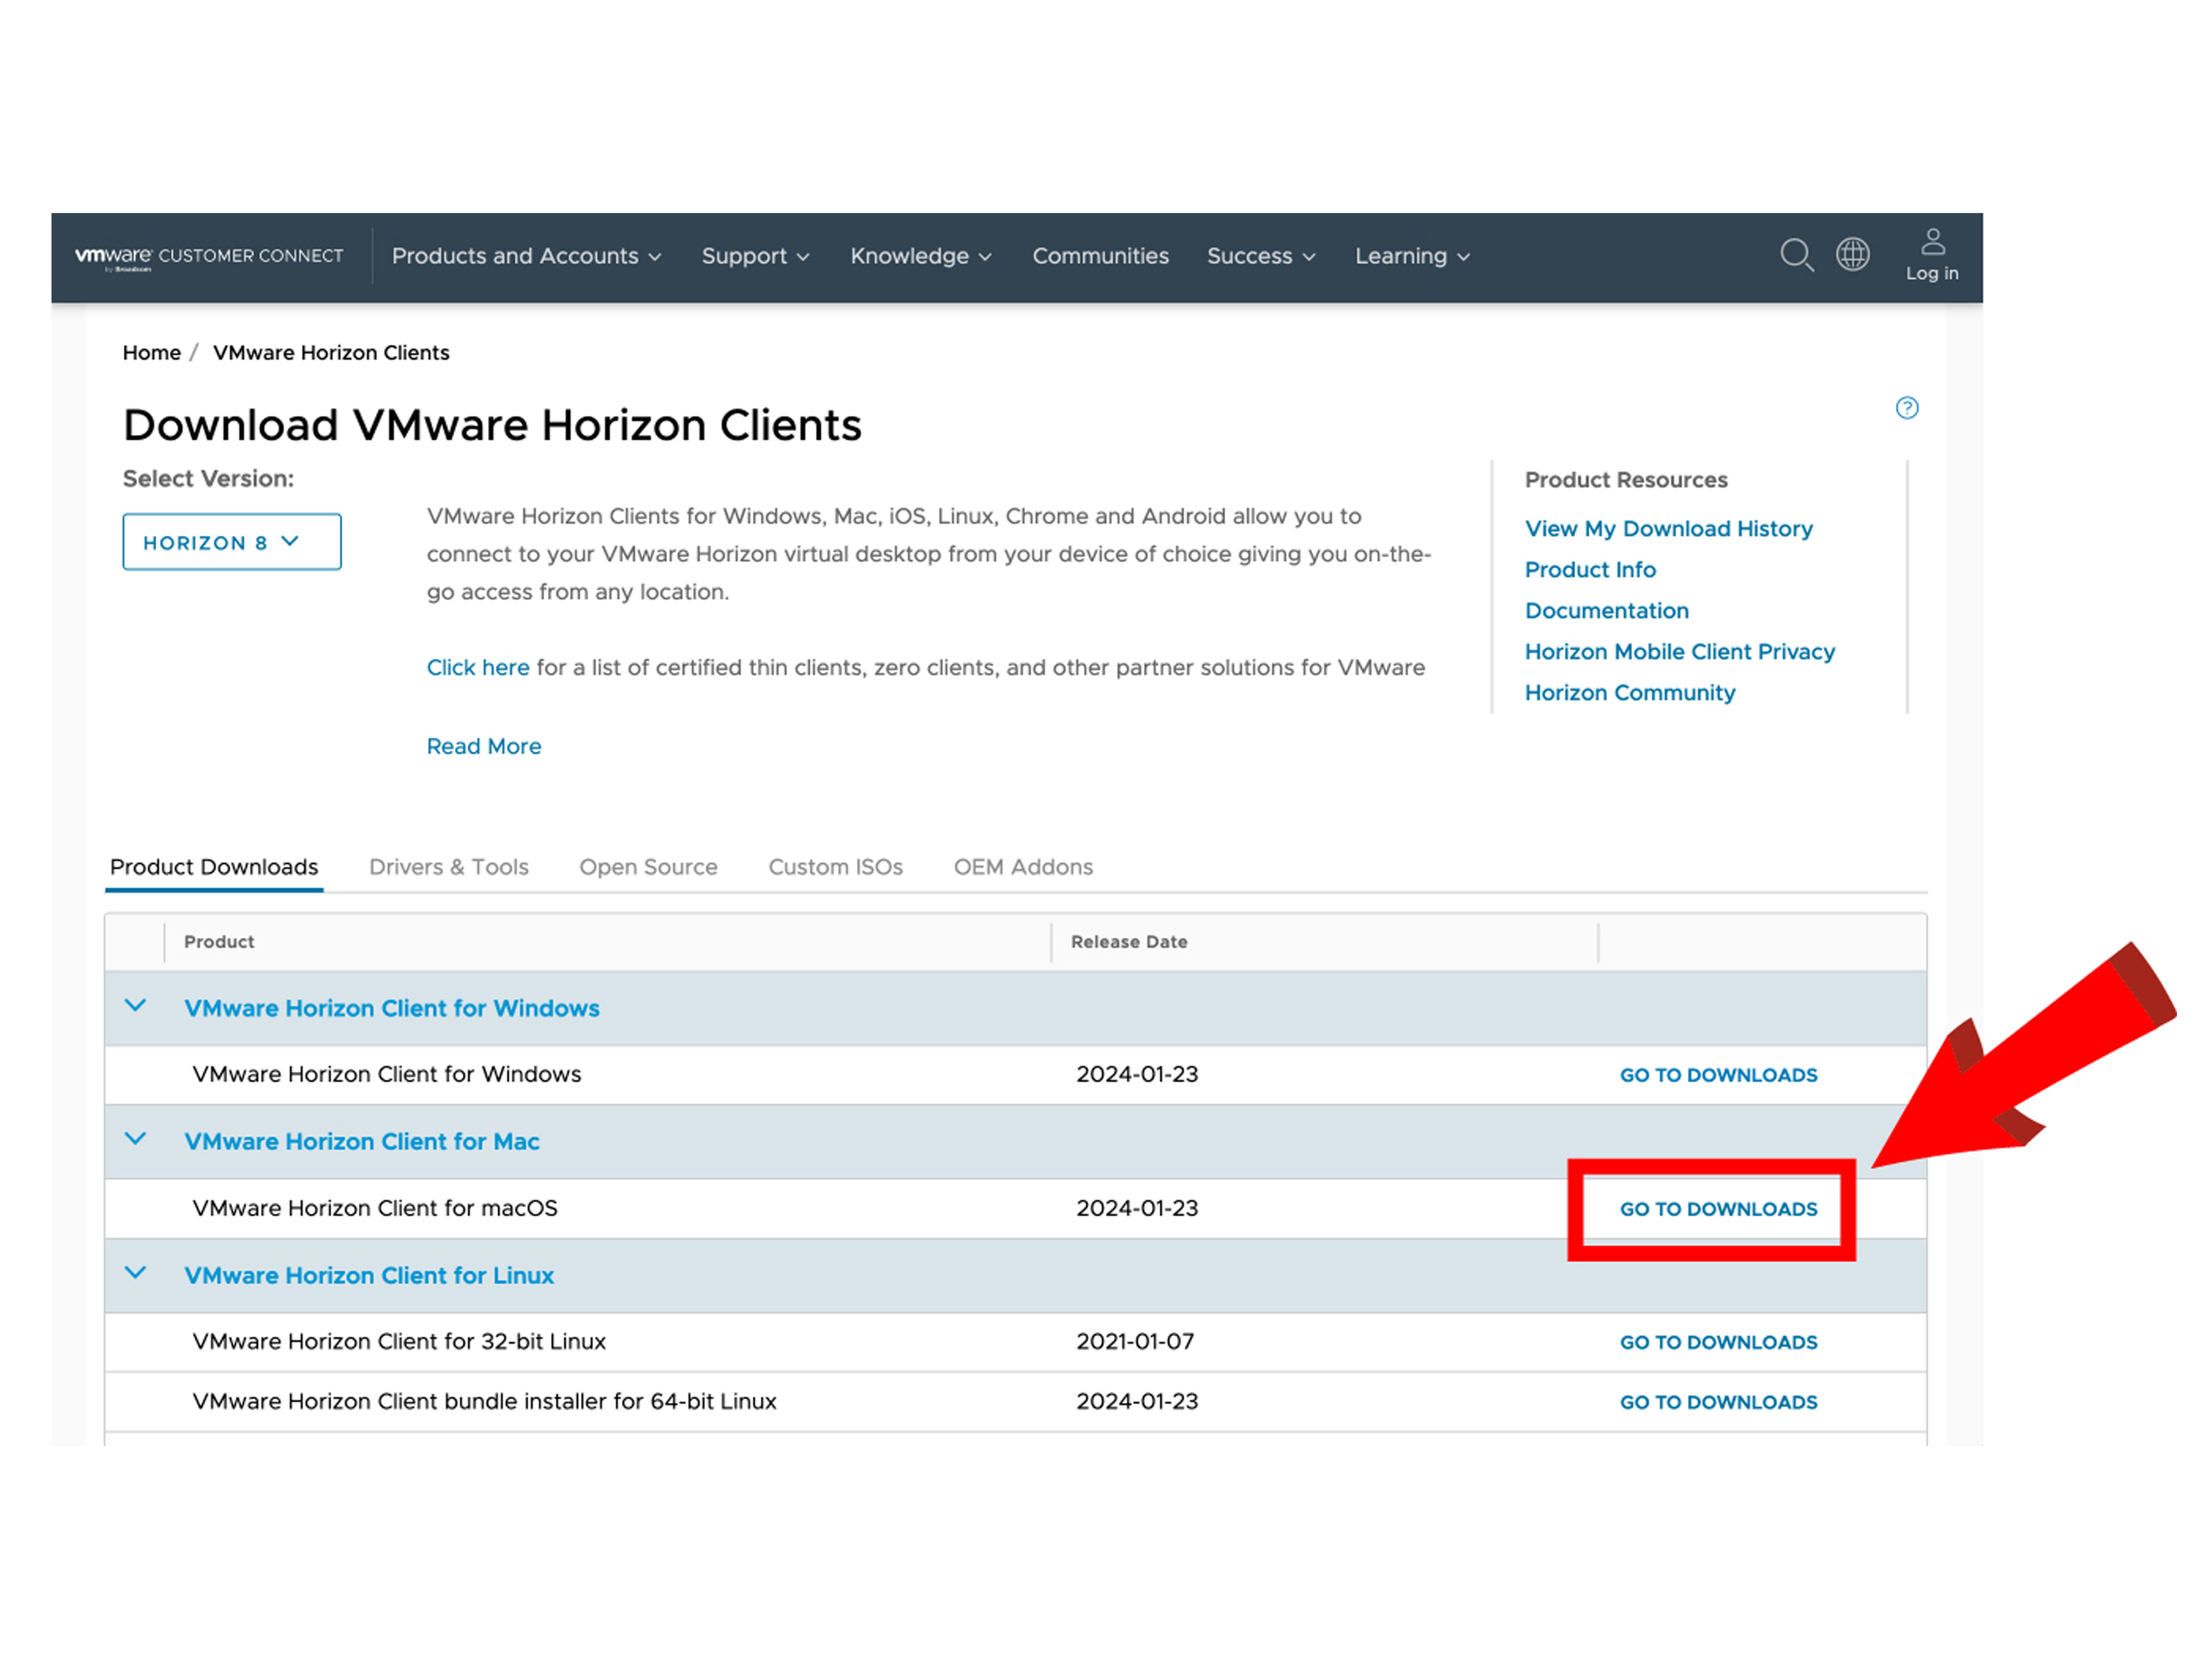Screen dimensions: 2212x1659
Task: Switch to the Drivers & Tools tab
Action: pyautogui.click(x=448, y=867)
